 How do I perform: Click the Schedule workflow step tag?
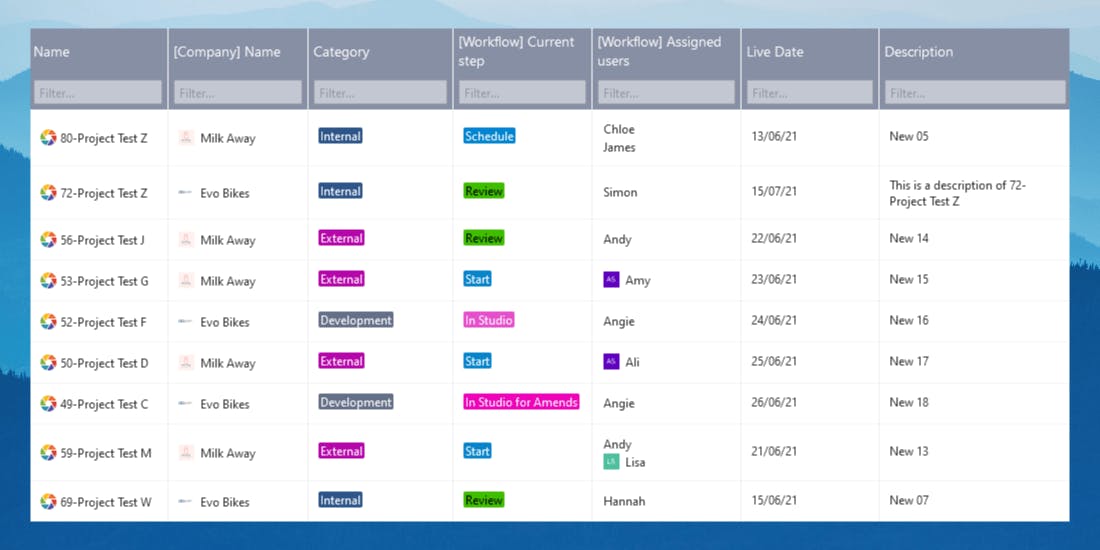pyautogui.click(x=489, y=136)
